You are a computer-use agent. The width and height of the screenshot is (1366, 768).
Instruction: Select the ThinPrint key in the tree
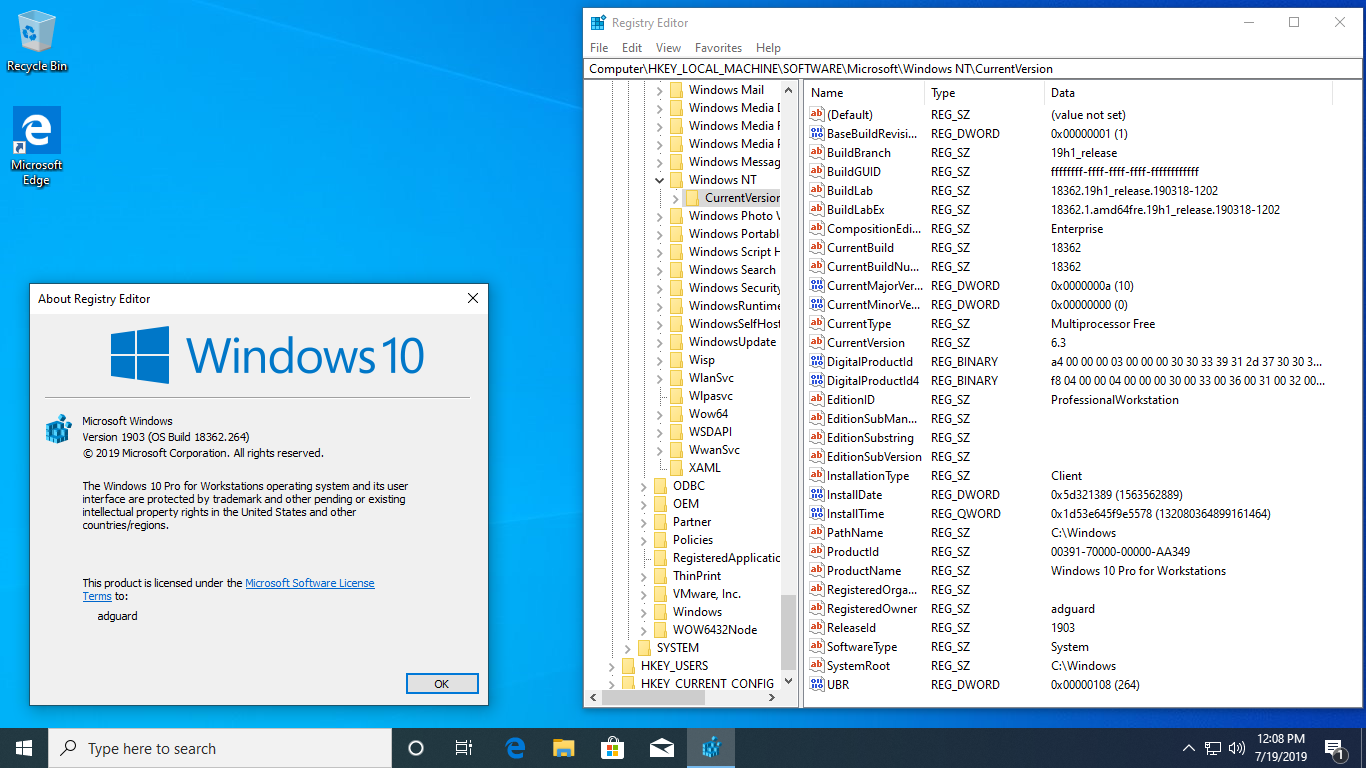(x=697, y=576)
